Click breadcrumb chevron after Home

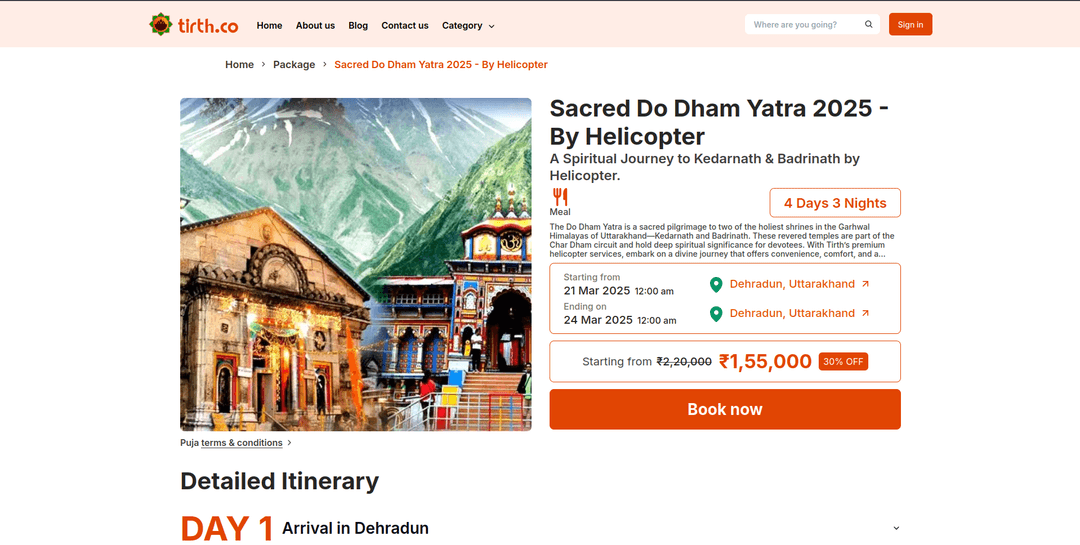[264, 65]
